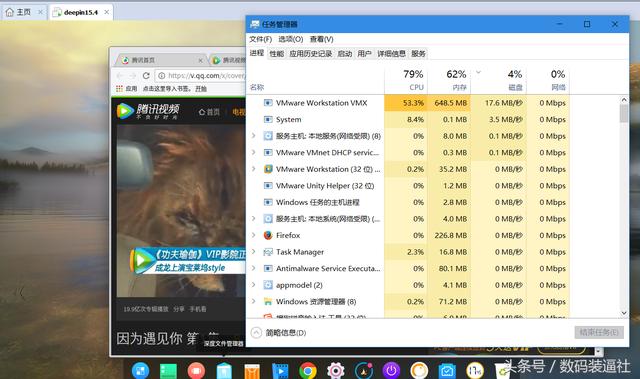This screenshot has width=640, height=379.
Task: Expand the 服务主机: 本地系统(网络受限) row
Action: (253, 218)
